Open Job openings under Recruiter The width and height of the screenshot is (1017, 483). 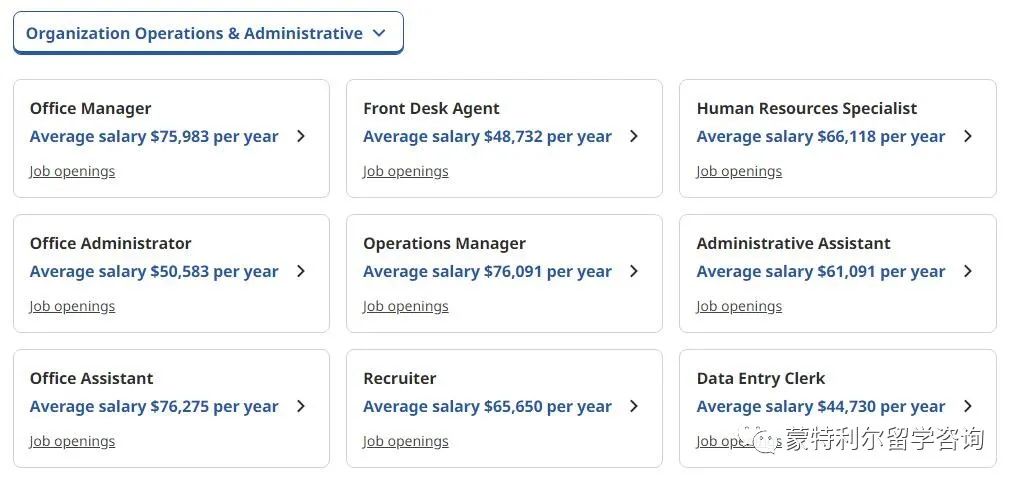tap(405, 441)
